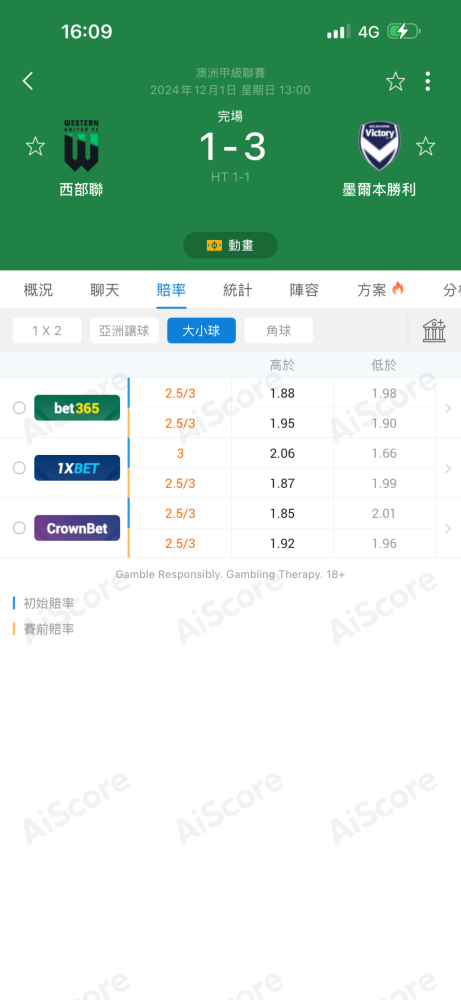Image resolution: width=461 pixels, height=1000 pixels.
Task: Favorite 墨爾本勝利 team with its star
Action: (x=425, y=146)
